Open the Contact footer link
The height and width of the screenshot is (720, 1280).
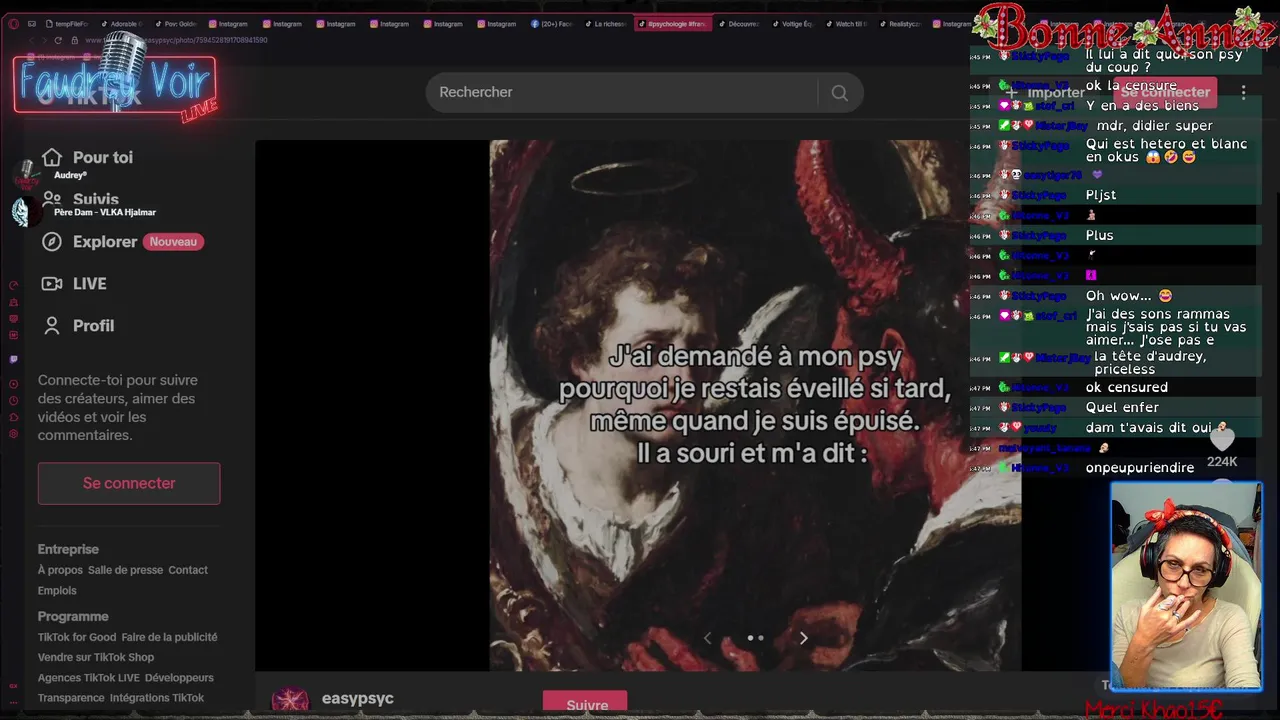(188, 570)
